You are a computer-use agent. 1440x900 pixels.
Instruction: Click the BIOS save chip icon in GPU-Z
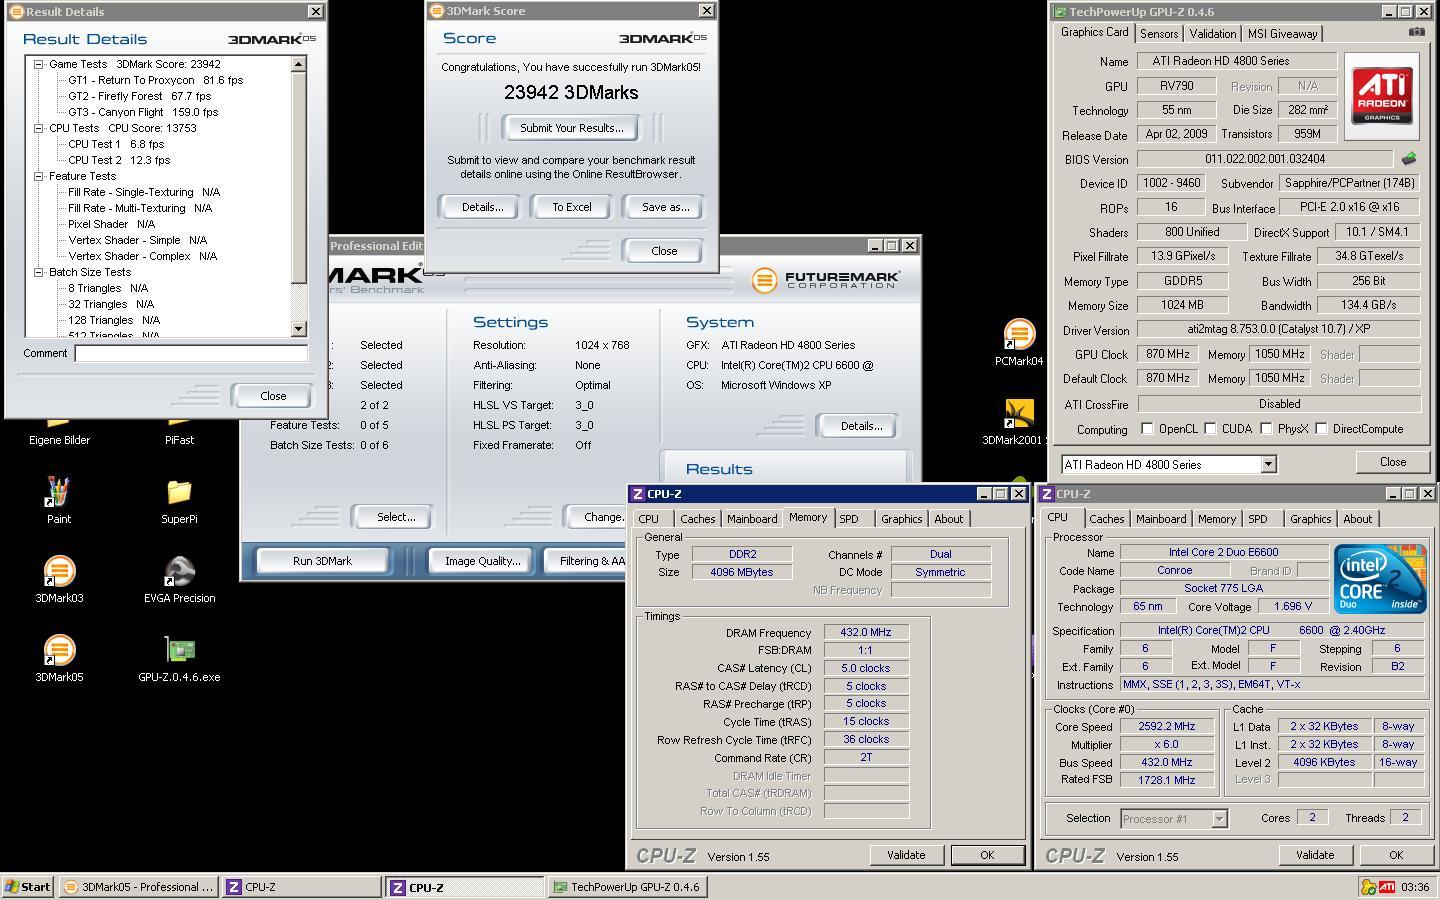pos(1409,159)
